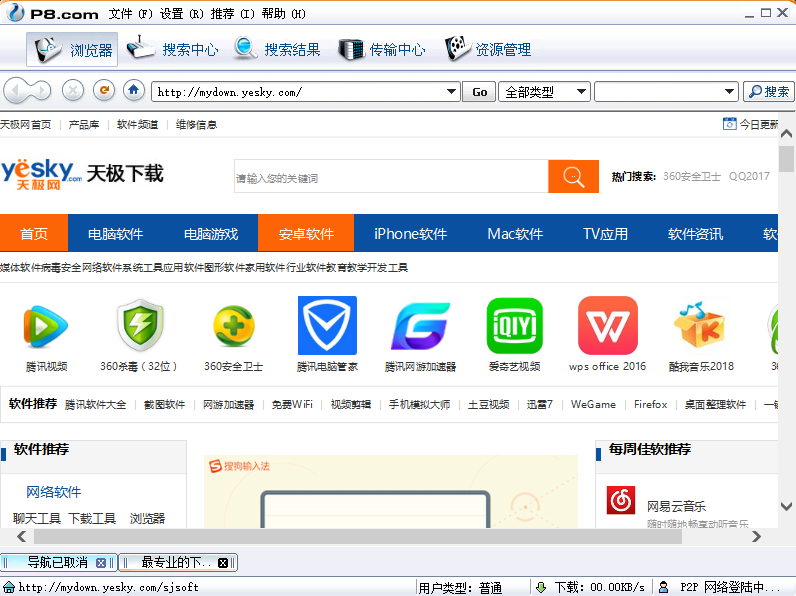Open the 软件频道 top link
This screenshot has height=596, width=796.
pyautogui.click(x=137, y=124)
